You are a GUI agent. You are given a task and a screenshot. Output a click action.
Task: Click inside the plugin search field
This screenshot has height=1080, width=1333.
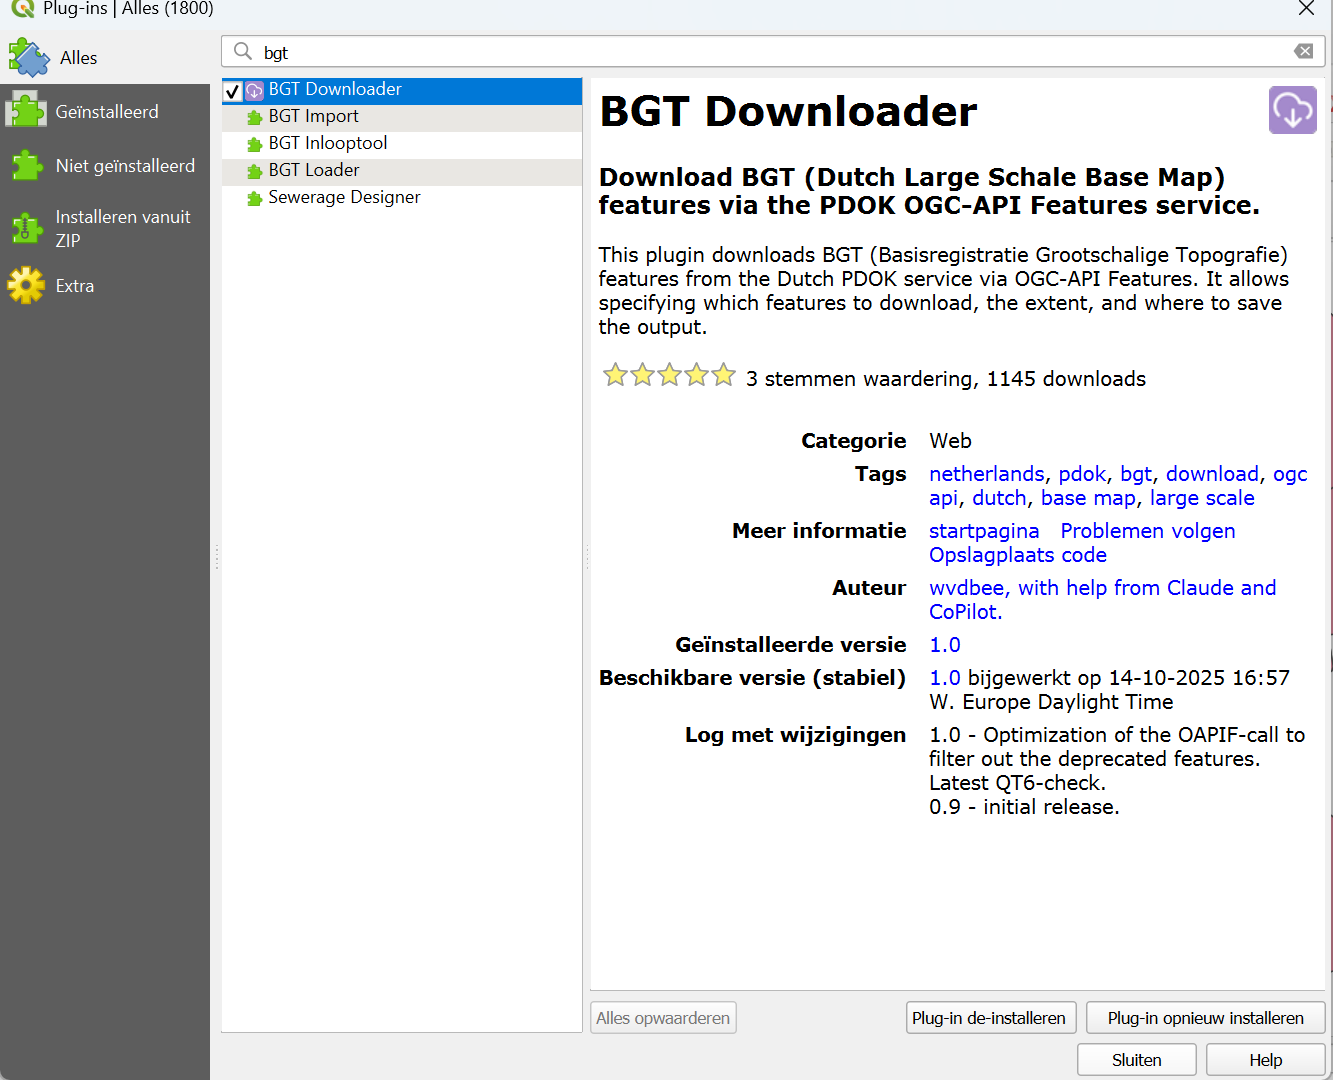tap(760, 52)
